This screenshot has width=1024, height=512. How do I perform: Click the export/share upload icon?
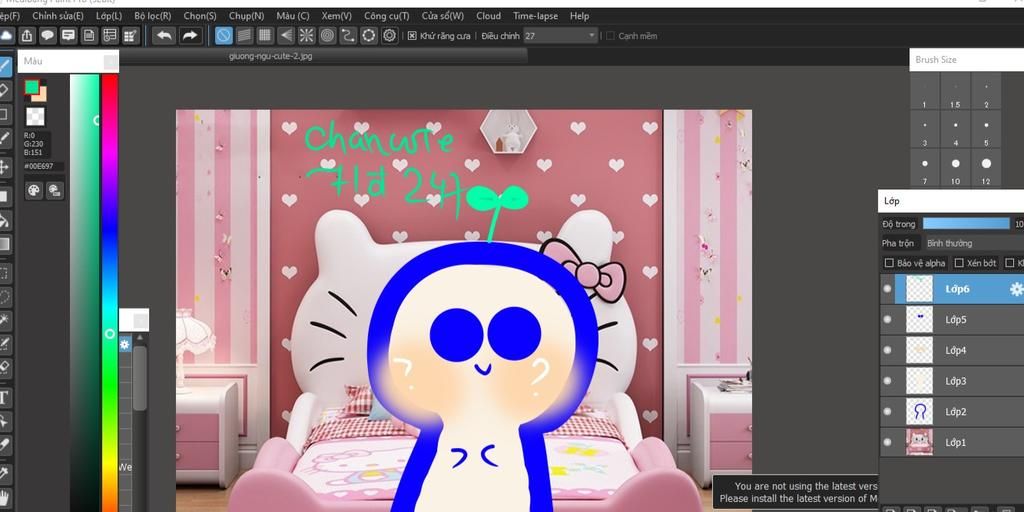point(27,35)
